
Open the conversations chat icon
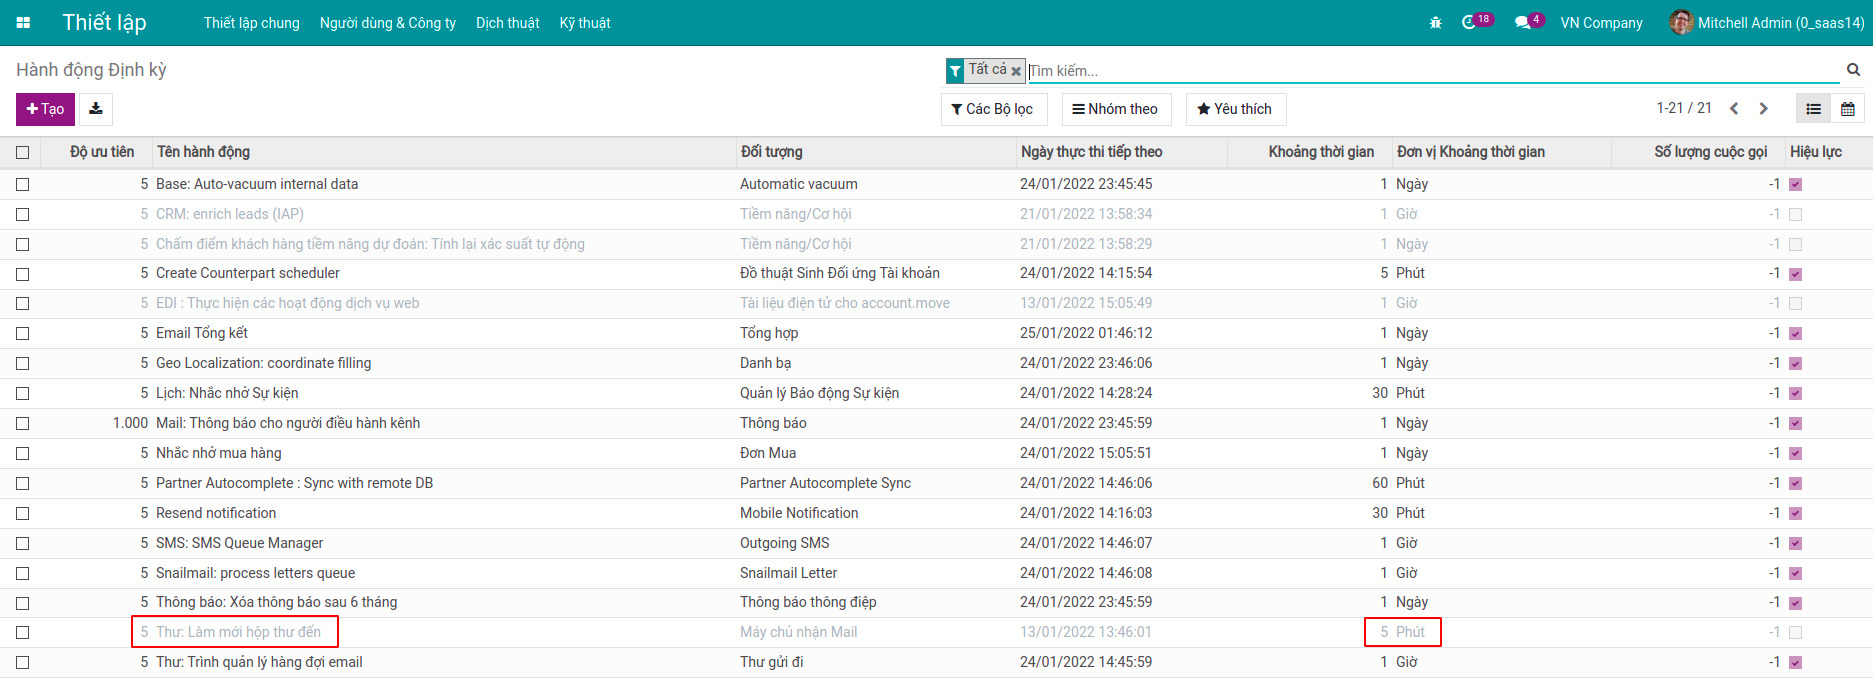(x=1522, y=22)
